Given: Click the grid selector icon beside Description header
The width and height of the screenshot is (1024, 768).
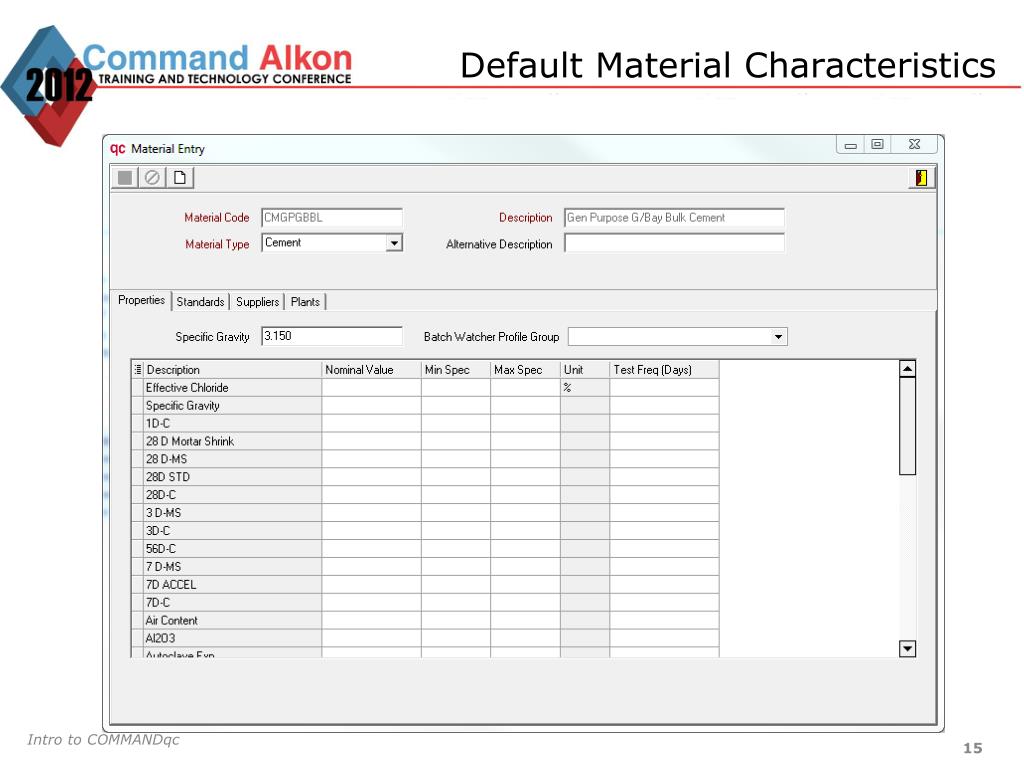Looking at the screenshot, I should pos(138,370).
